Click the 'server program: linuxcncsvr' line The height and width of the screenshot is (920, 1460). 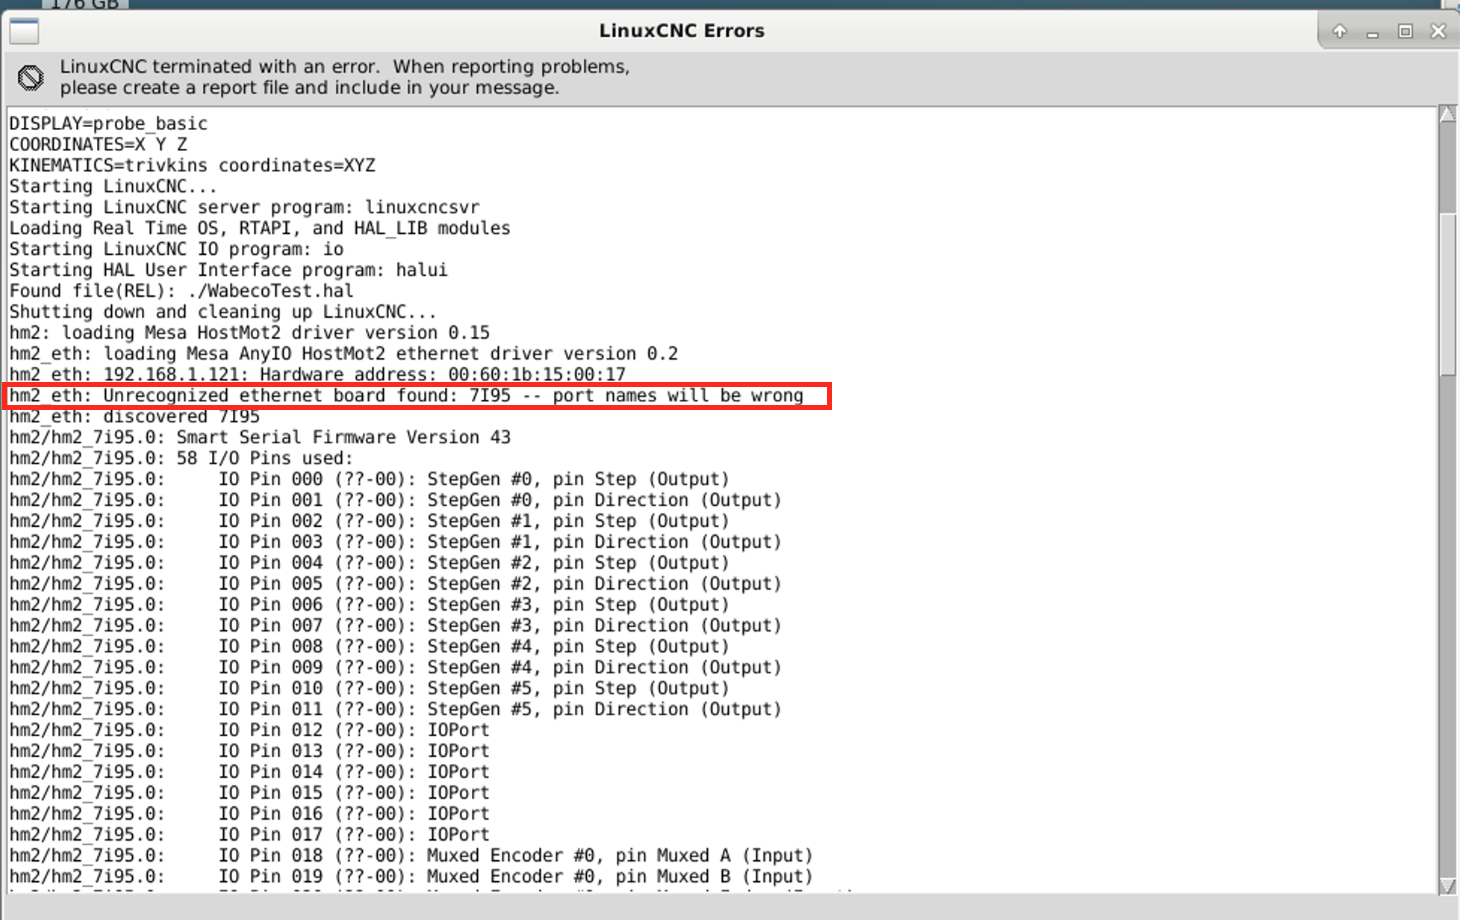click(x=245, y=208)
